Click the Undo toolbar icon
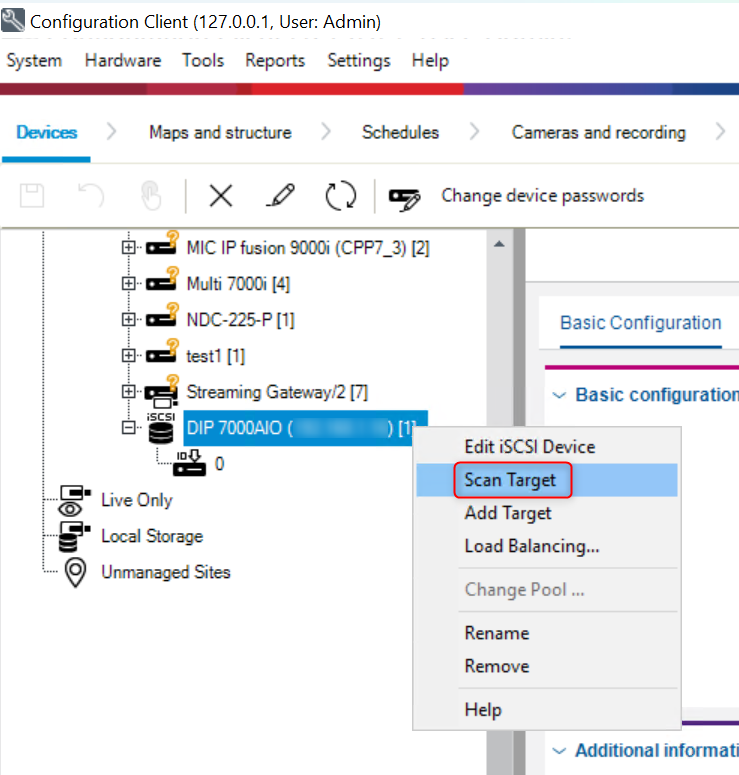The image size is (739, 775). pos(91,196)
